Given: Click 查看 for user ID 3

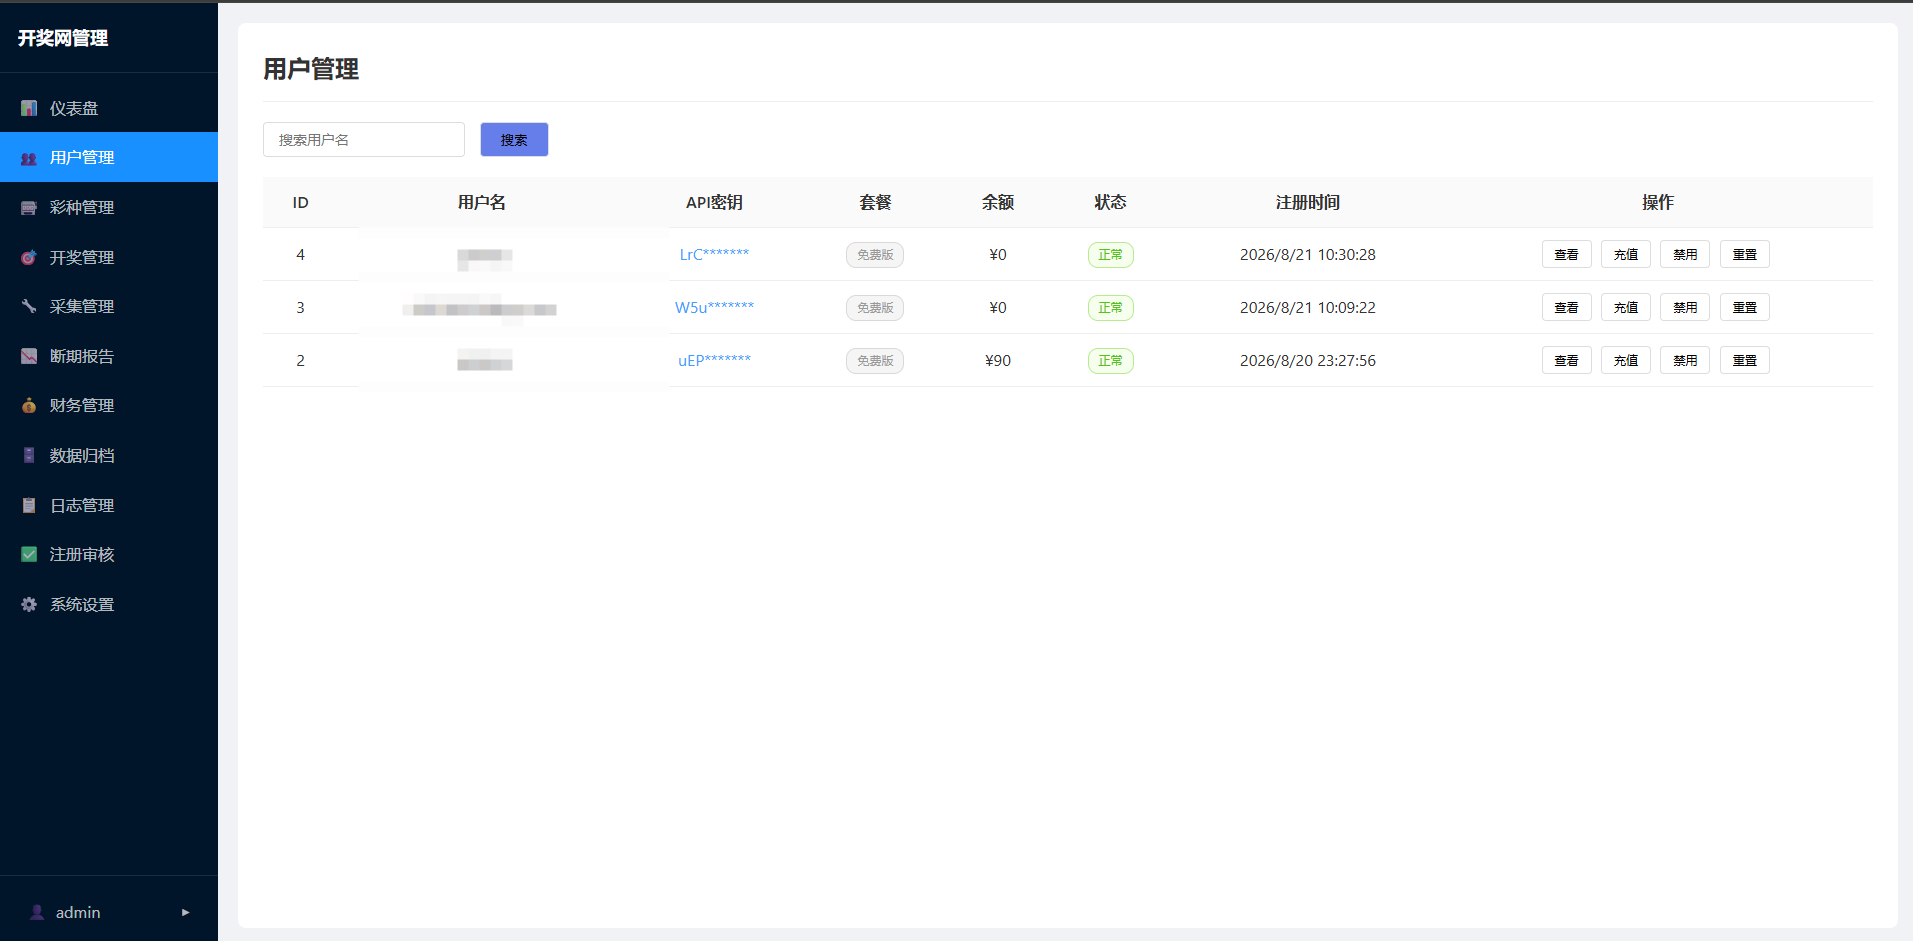Looking at the screenshot, I should (1566, 307).
